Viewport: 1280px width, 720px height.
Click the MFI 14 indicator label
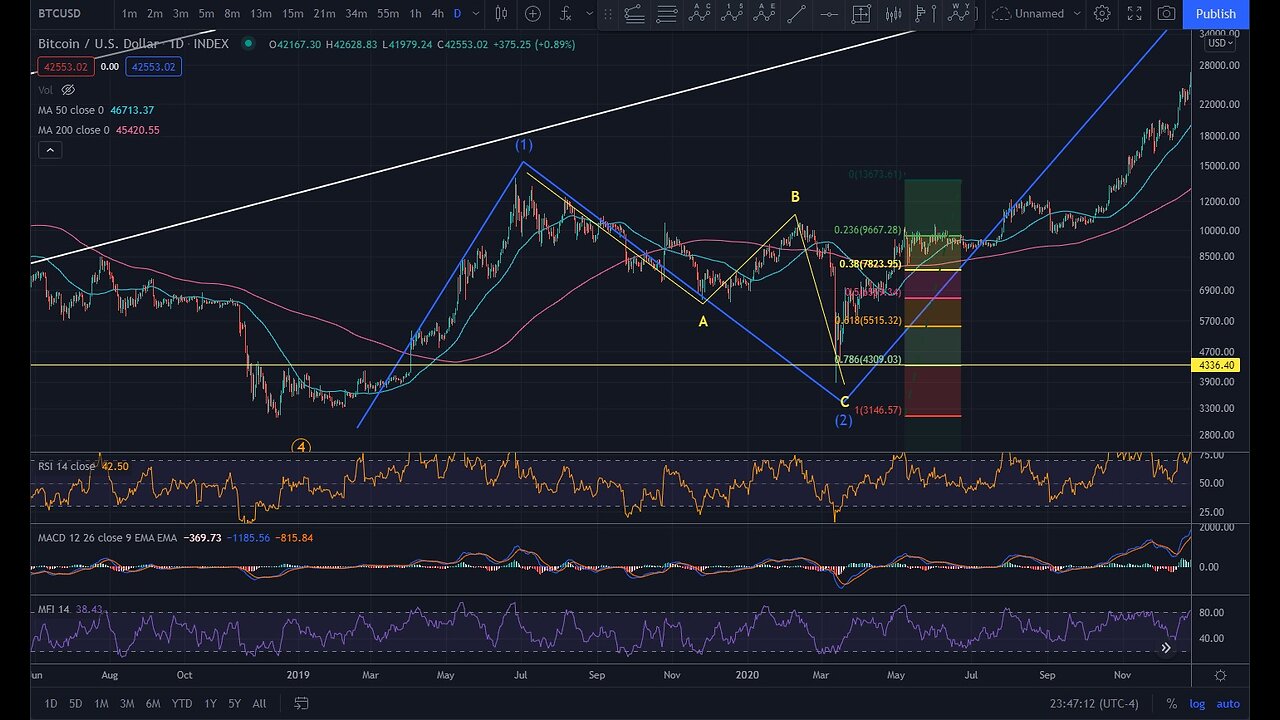(x=54, y=608)
